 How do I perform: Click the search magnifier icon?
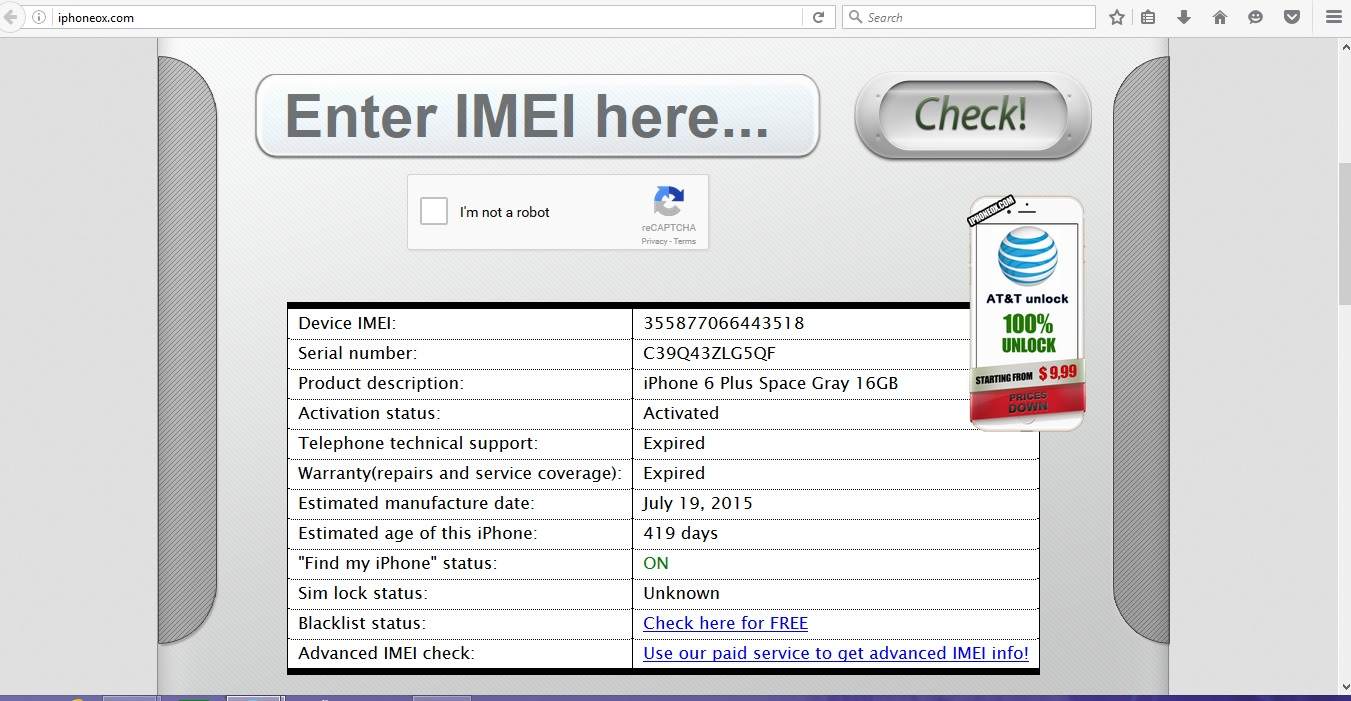[855, 17]
